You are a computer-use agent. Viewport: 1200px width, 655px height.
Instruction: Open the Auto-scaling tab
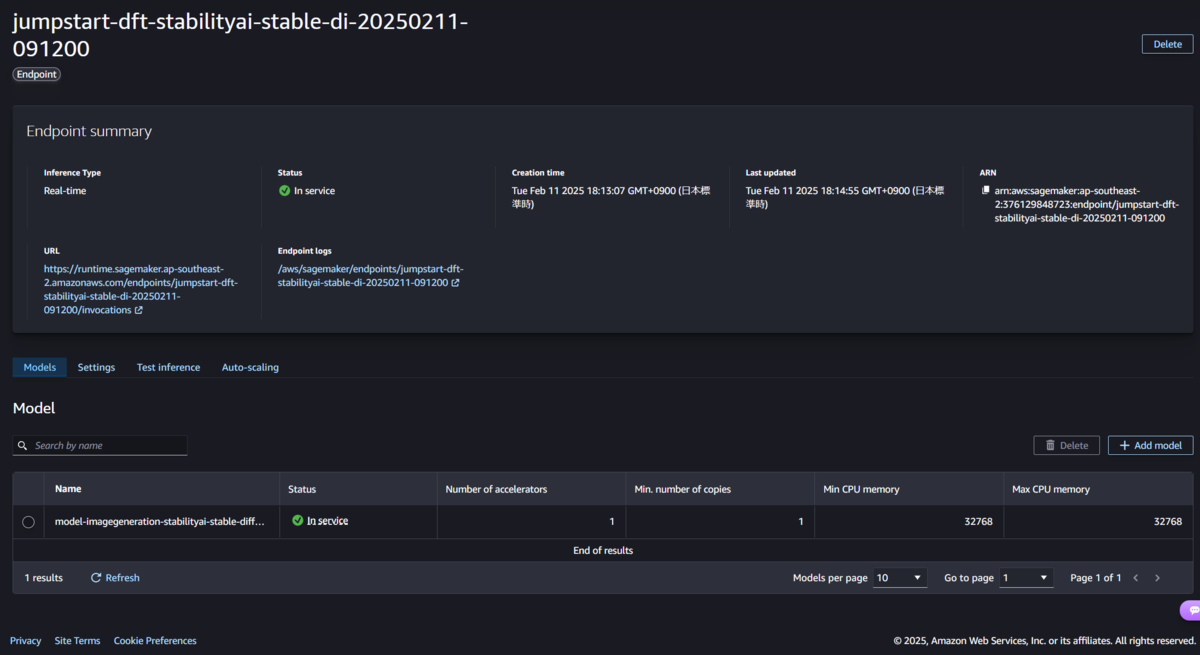click(250, 367)
